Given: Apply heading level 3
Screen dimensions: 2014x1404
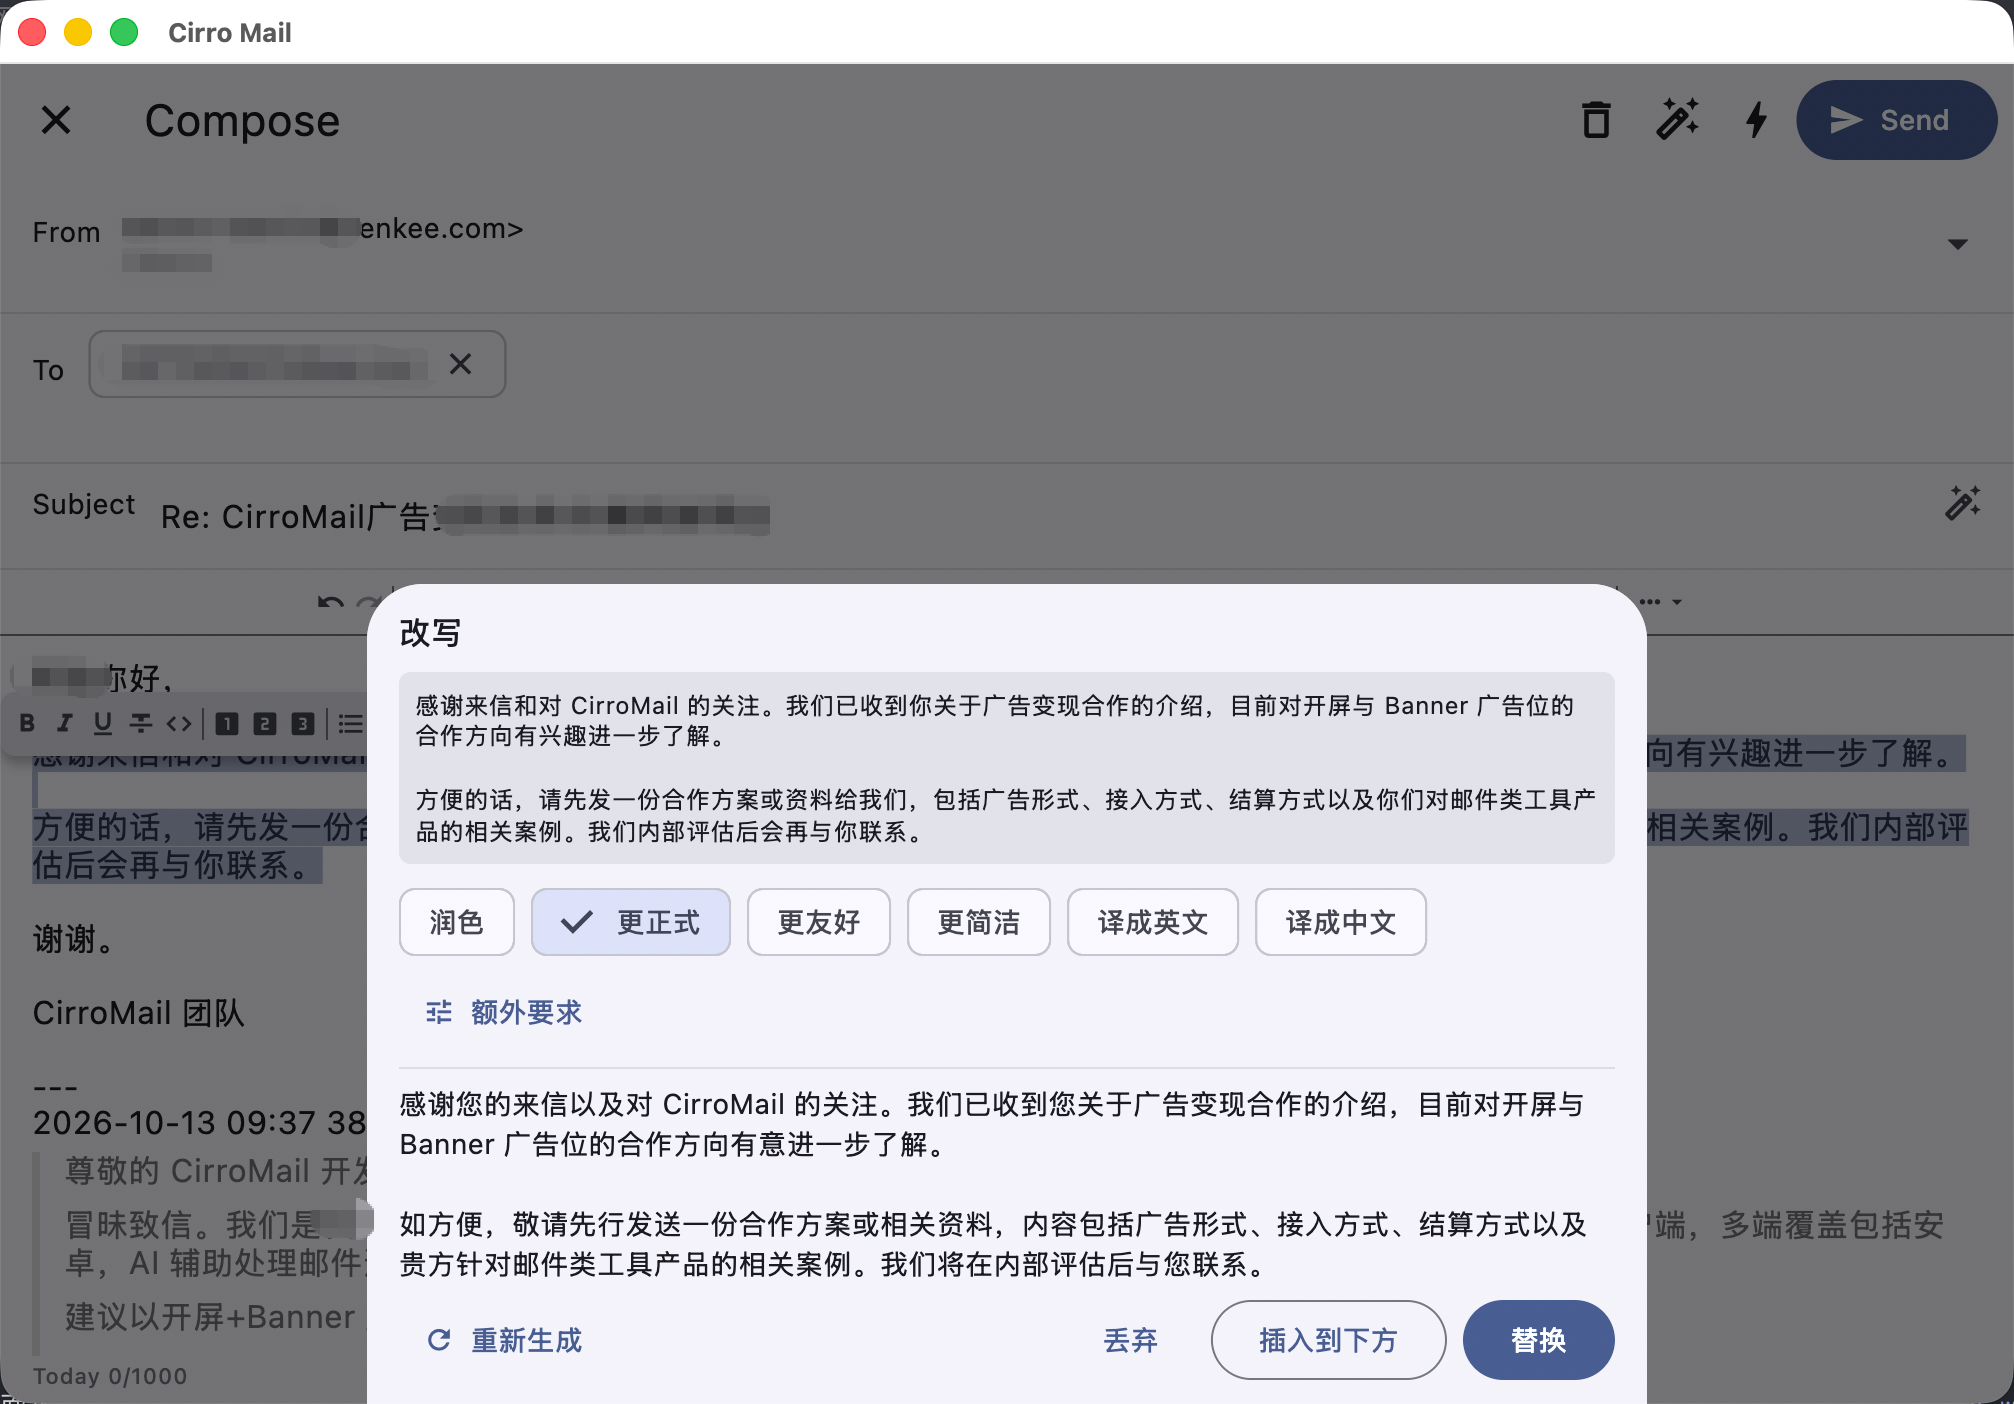Looking at the screenshot, I should 303,723.
